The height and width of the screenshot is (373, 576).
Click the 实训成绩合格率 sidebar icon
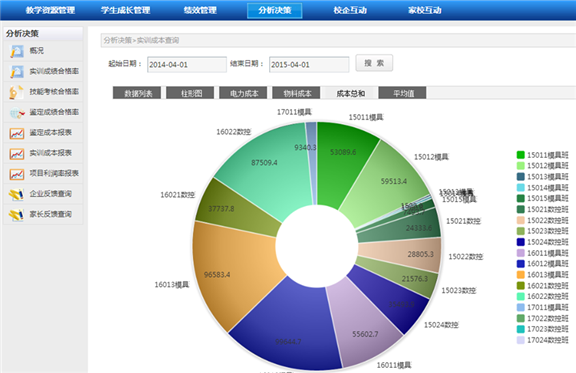17,72
